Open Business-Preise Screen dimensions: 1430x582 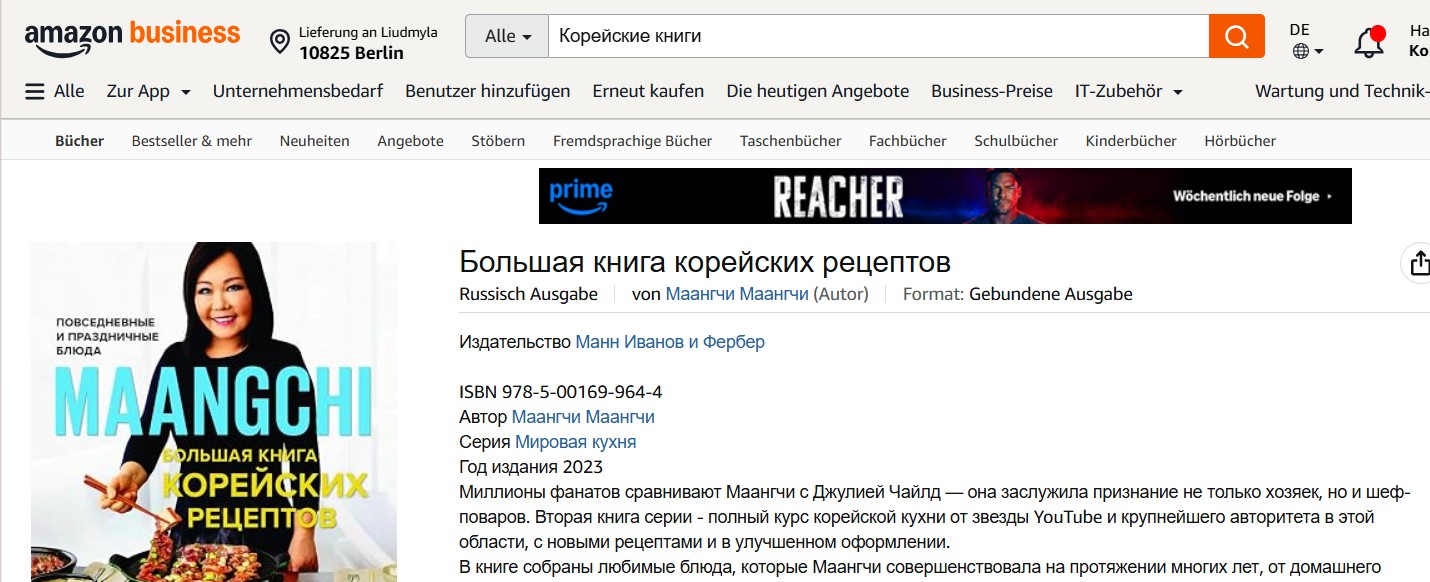992,91
